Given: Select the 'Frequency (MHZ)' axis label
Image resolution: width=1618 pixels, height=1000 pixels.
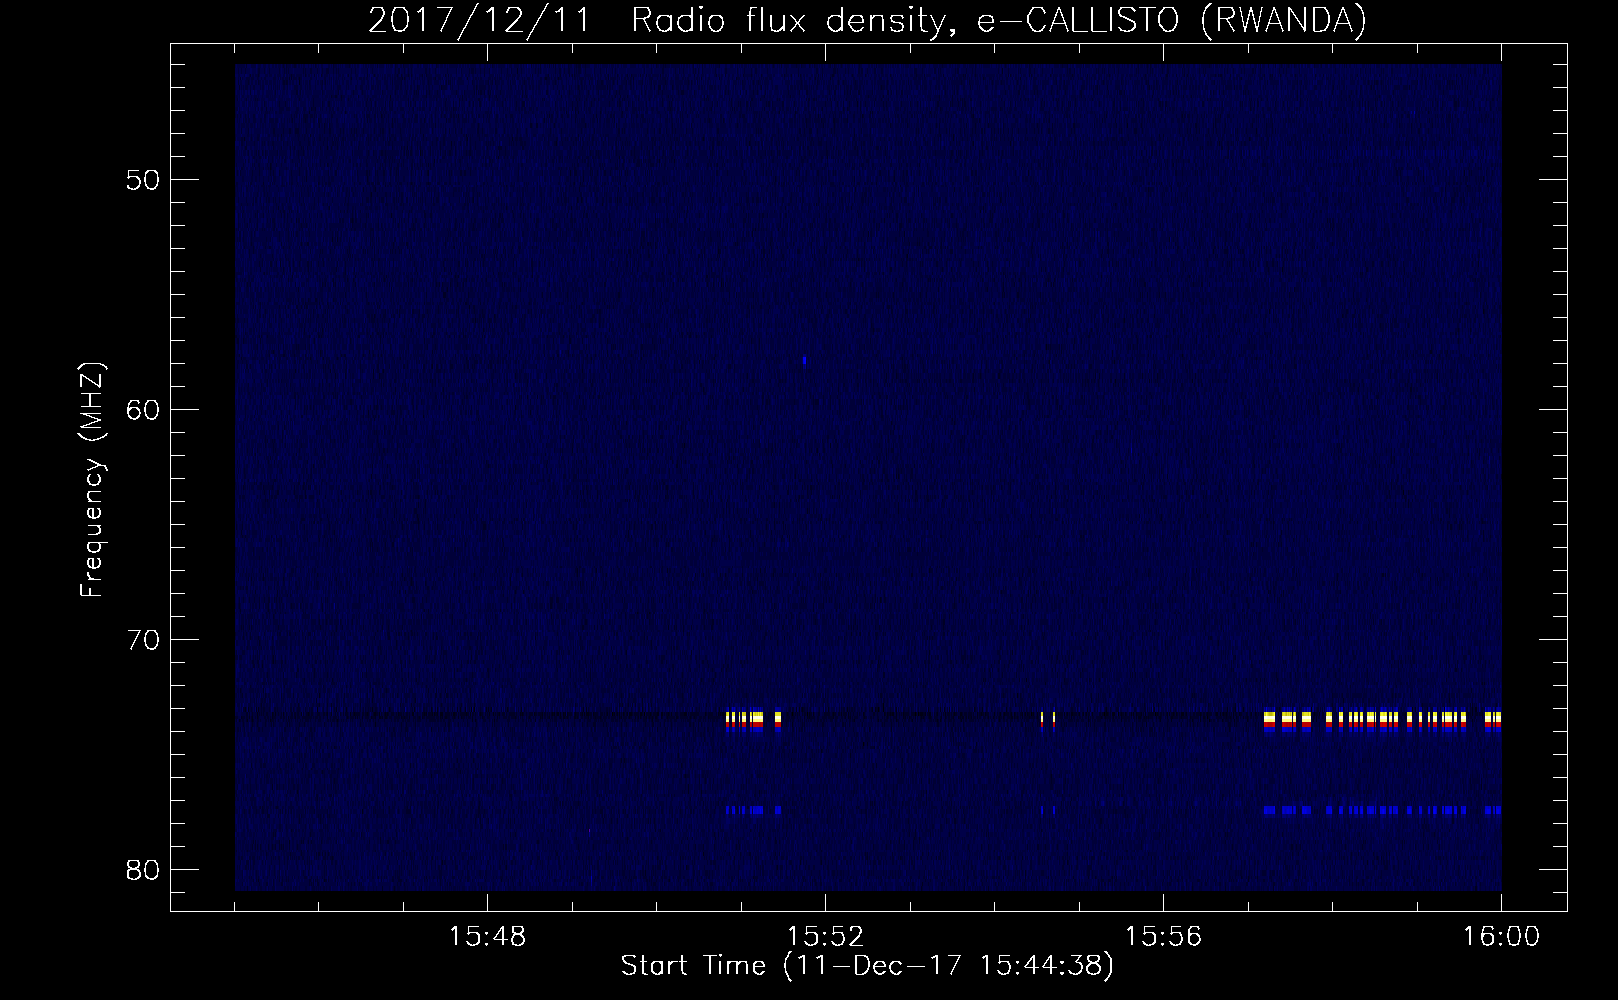Looking at the screenshot, I should pyautogui.click(x=92, y=480).
